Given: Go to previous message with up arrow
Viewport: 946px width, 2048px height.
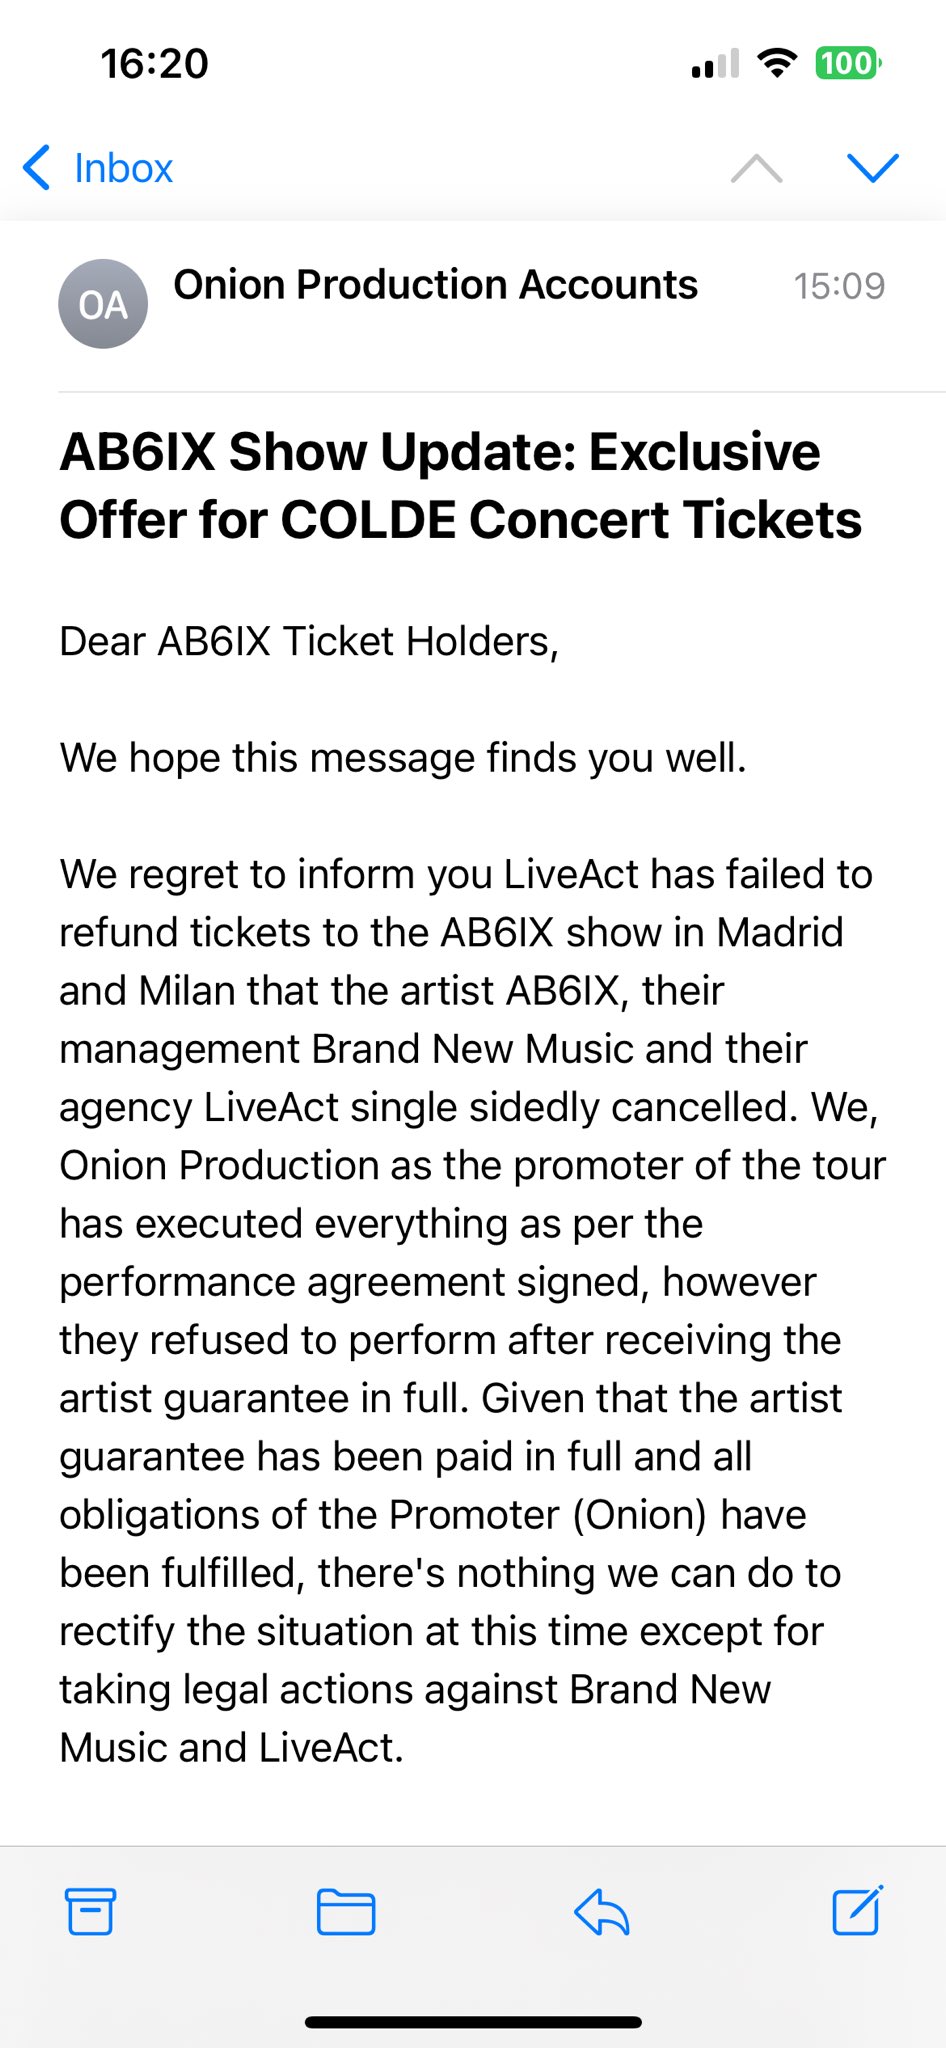Looking at the screenshot, I should coord(756,168).
